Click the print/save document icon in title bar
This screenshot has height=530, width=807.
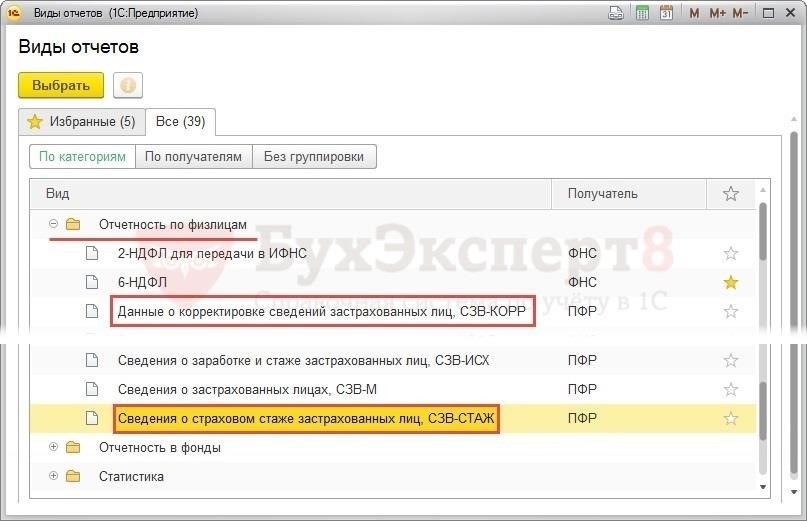[x=616, y=13]
